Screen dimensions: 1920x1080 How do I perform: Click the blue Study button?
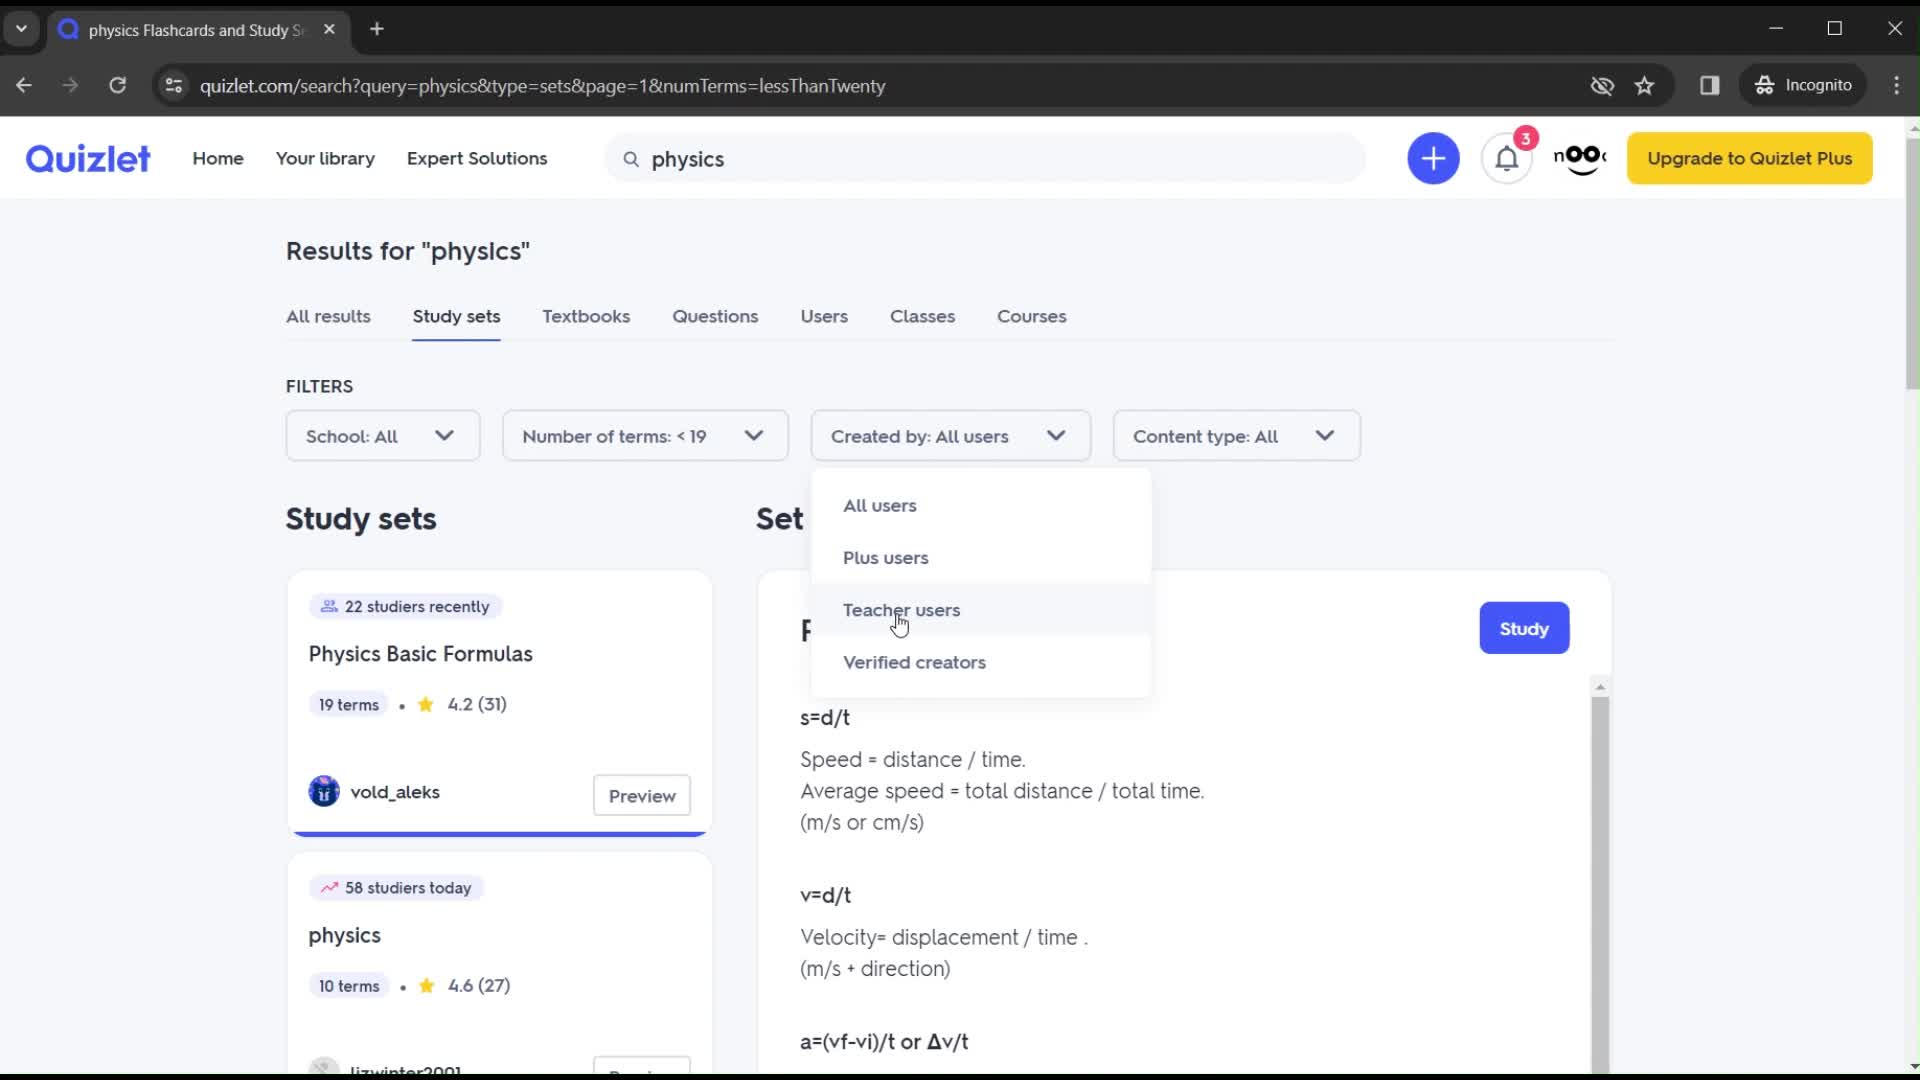(1524, 628)
